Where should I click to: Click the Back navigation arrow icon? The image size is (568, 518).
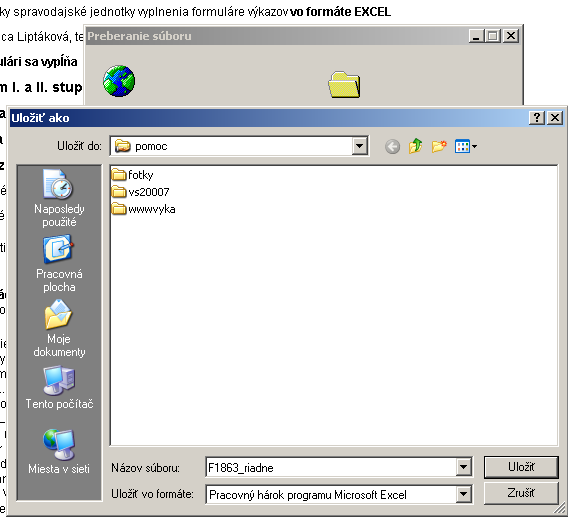(392, 147)
